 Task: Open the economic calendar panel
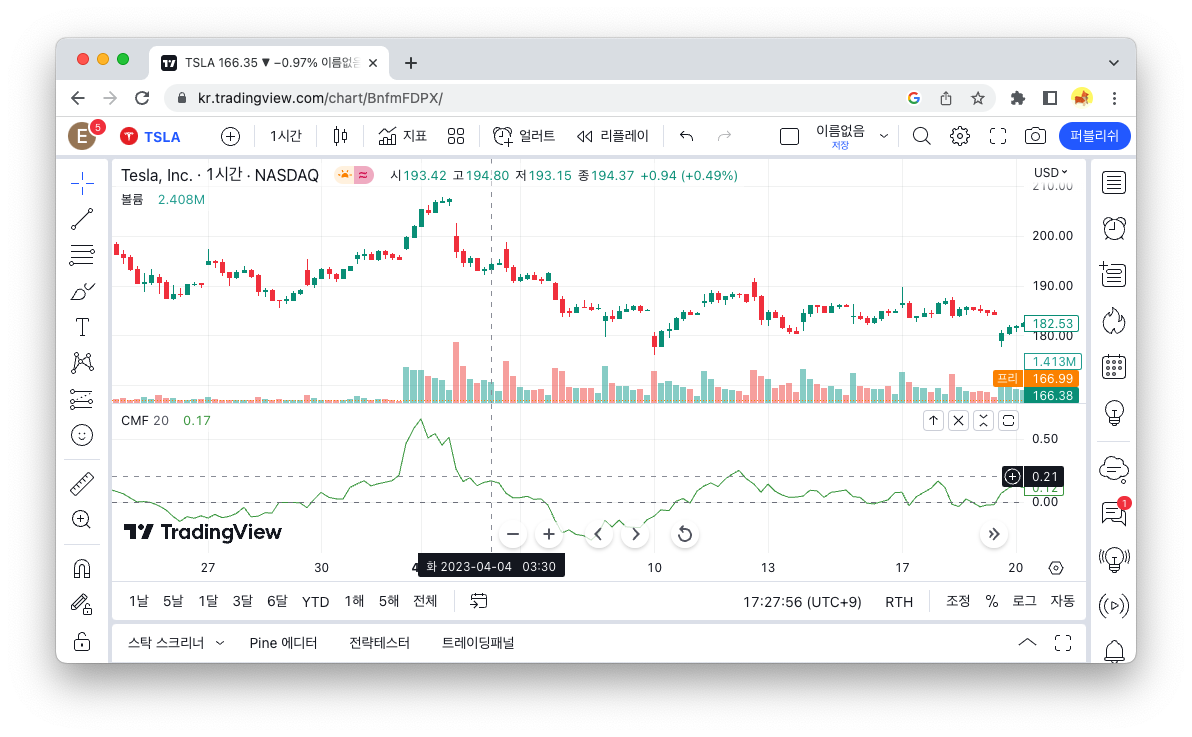(1114, 367)
